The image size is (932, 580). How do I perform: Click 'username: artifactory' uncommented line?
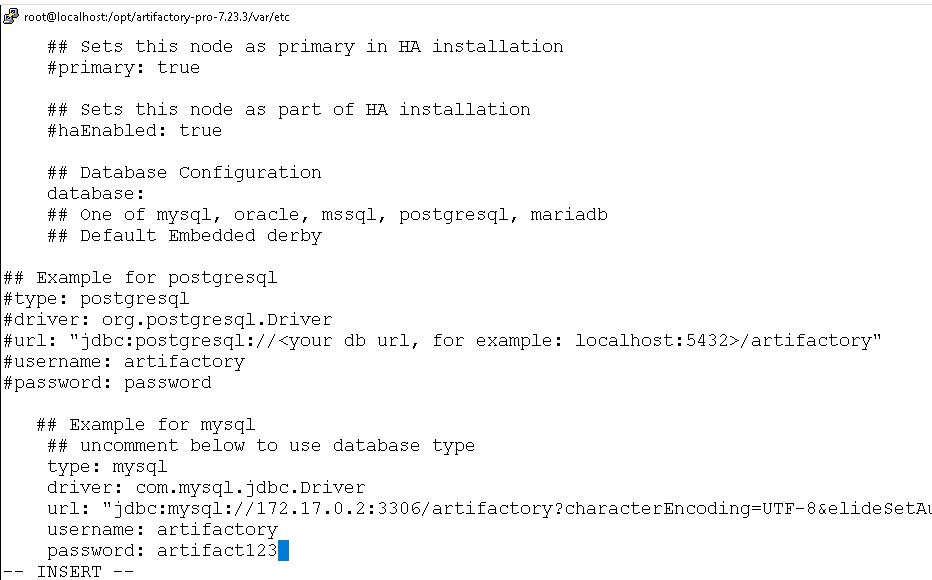[x=162, y=529]
